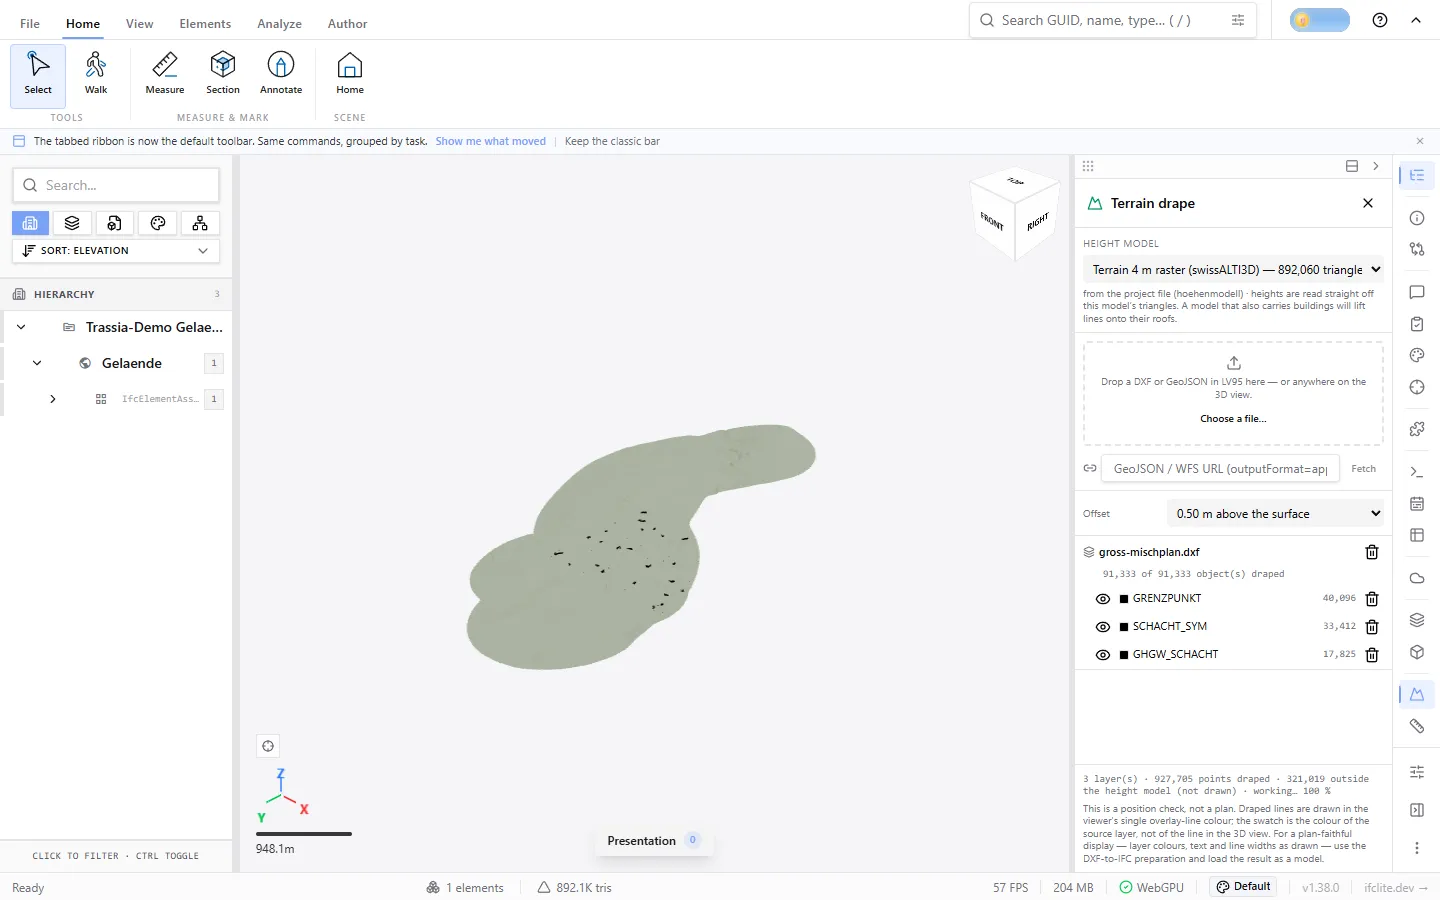Click the 'Show me what moved' link
The height and width of the screenshot is (900, 1440).
coord(491,141)
